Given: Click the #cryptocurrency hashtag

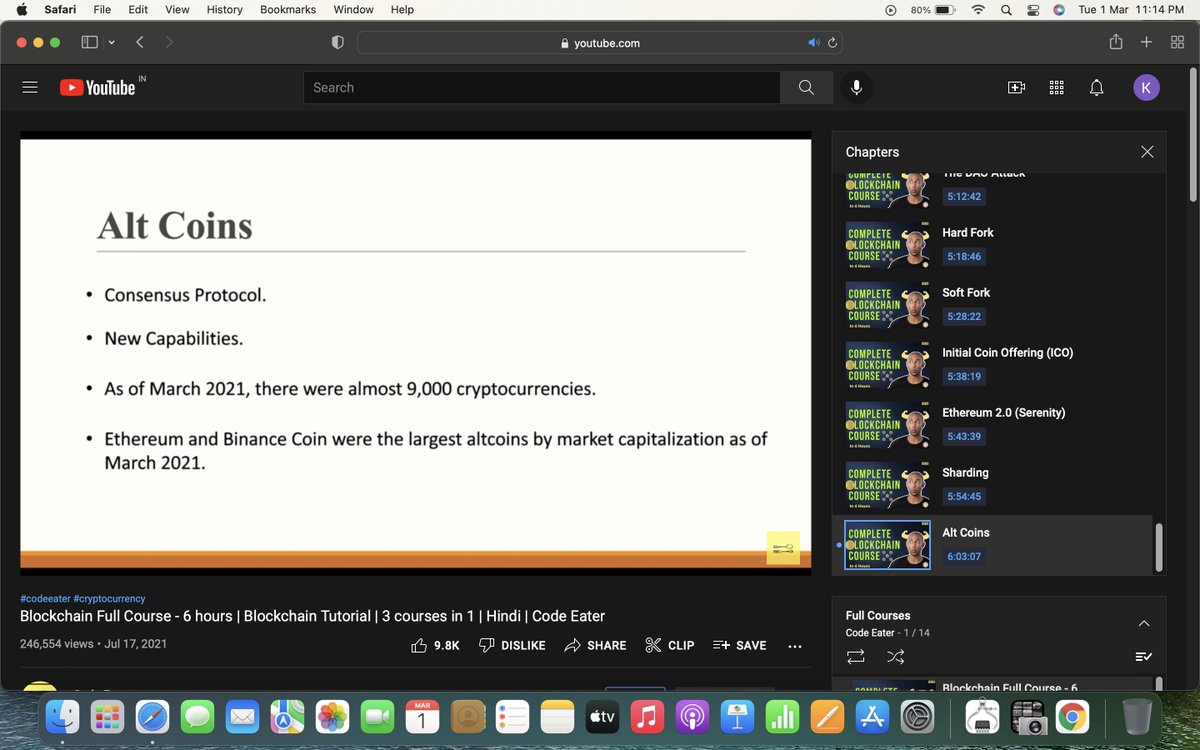Looking at the screenshot, I should [x=109, y=598].
